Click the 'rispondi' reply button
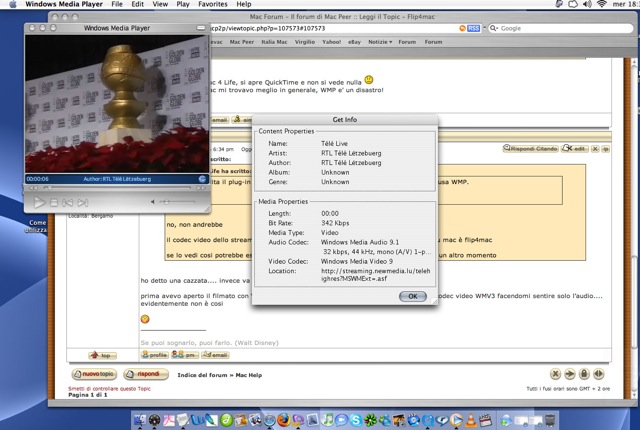The height and width of the screenshot is (430, 640). 146,374
